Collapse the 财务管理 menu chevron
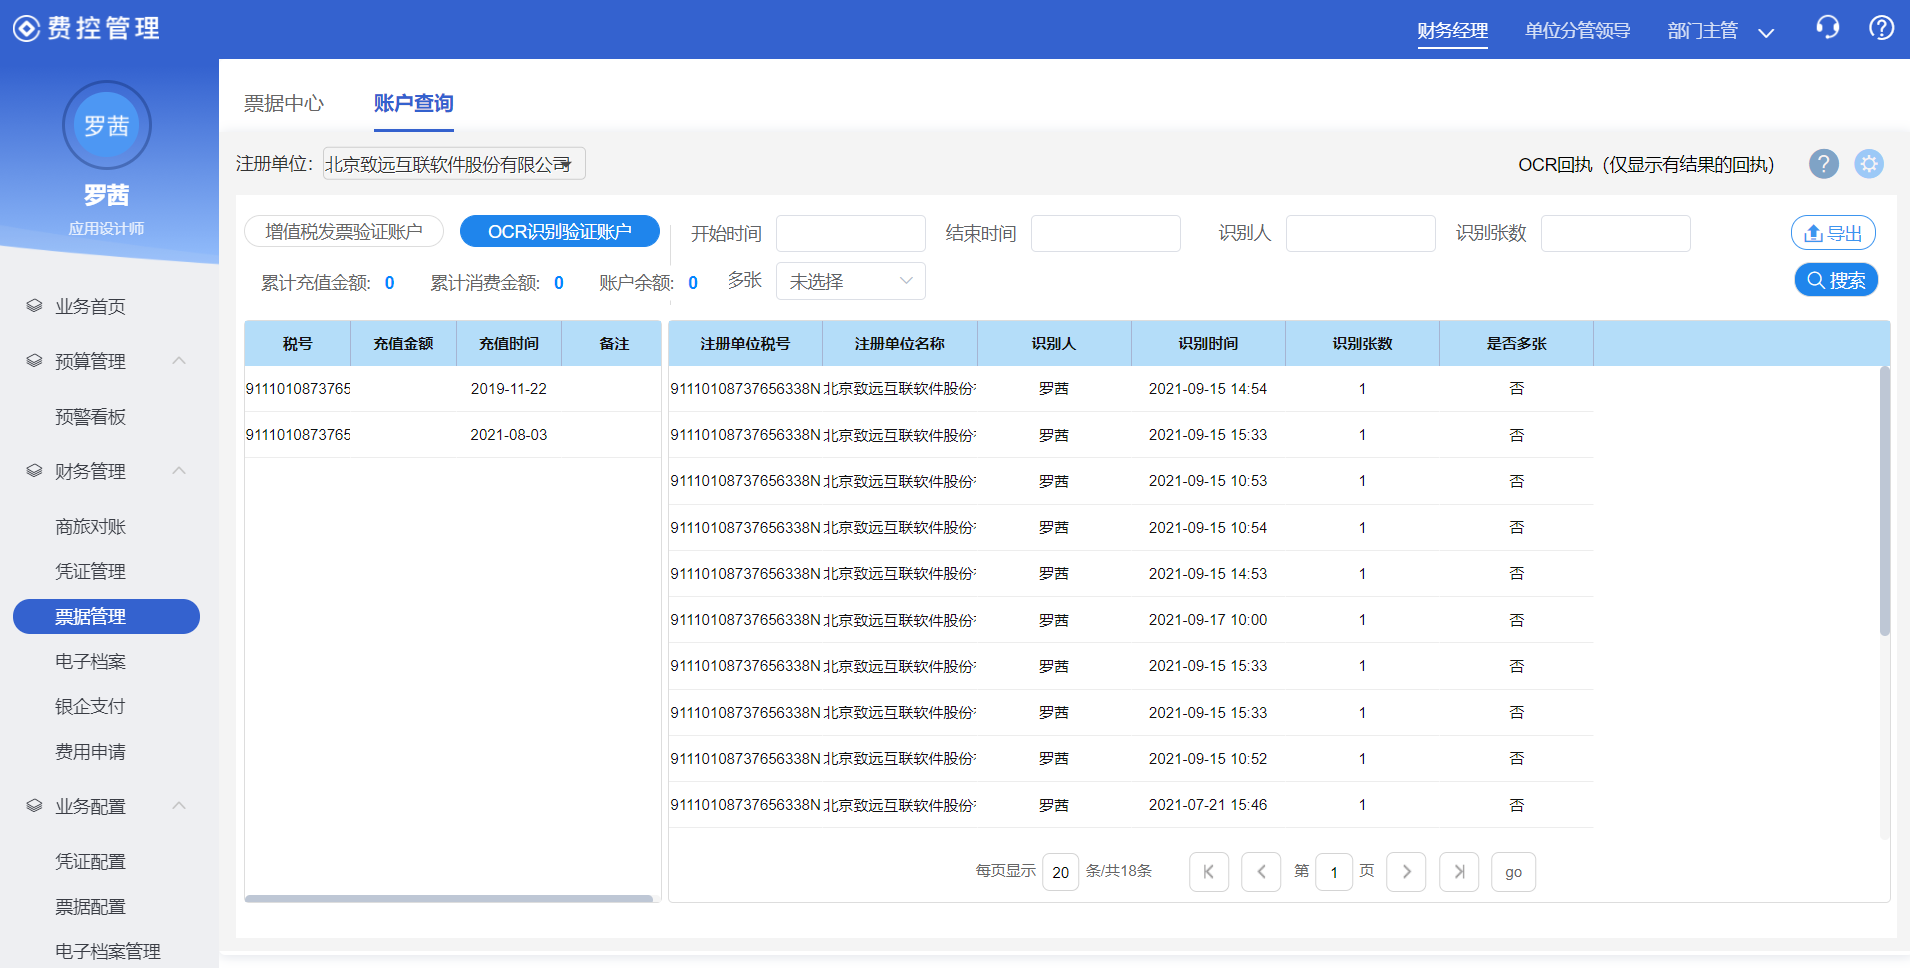 179,470
